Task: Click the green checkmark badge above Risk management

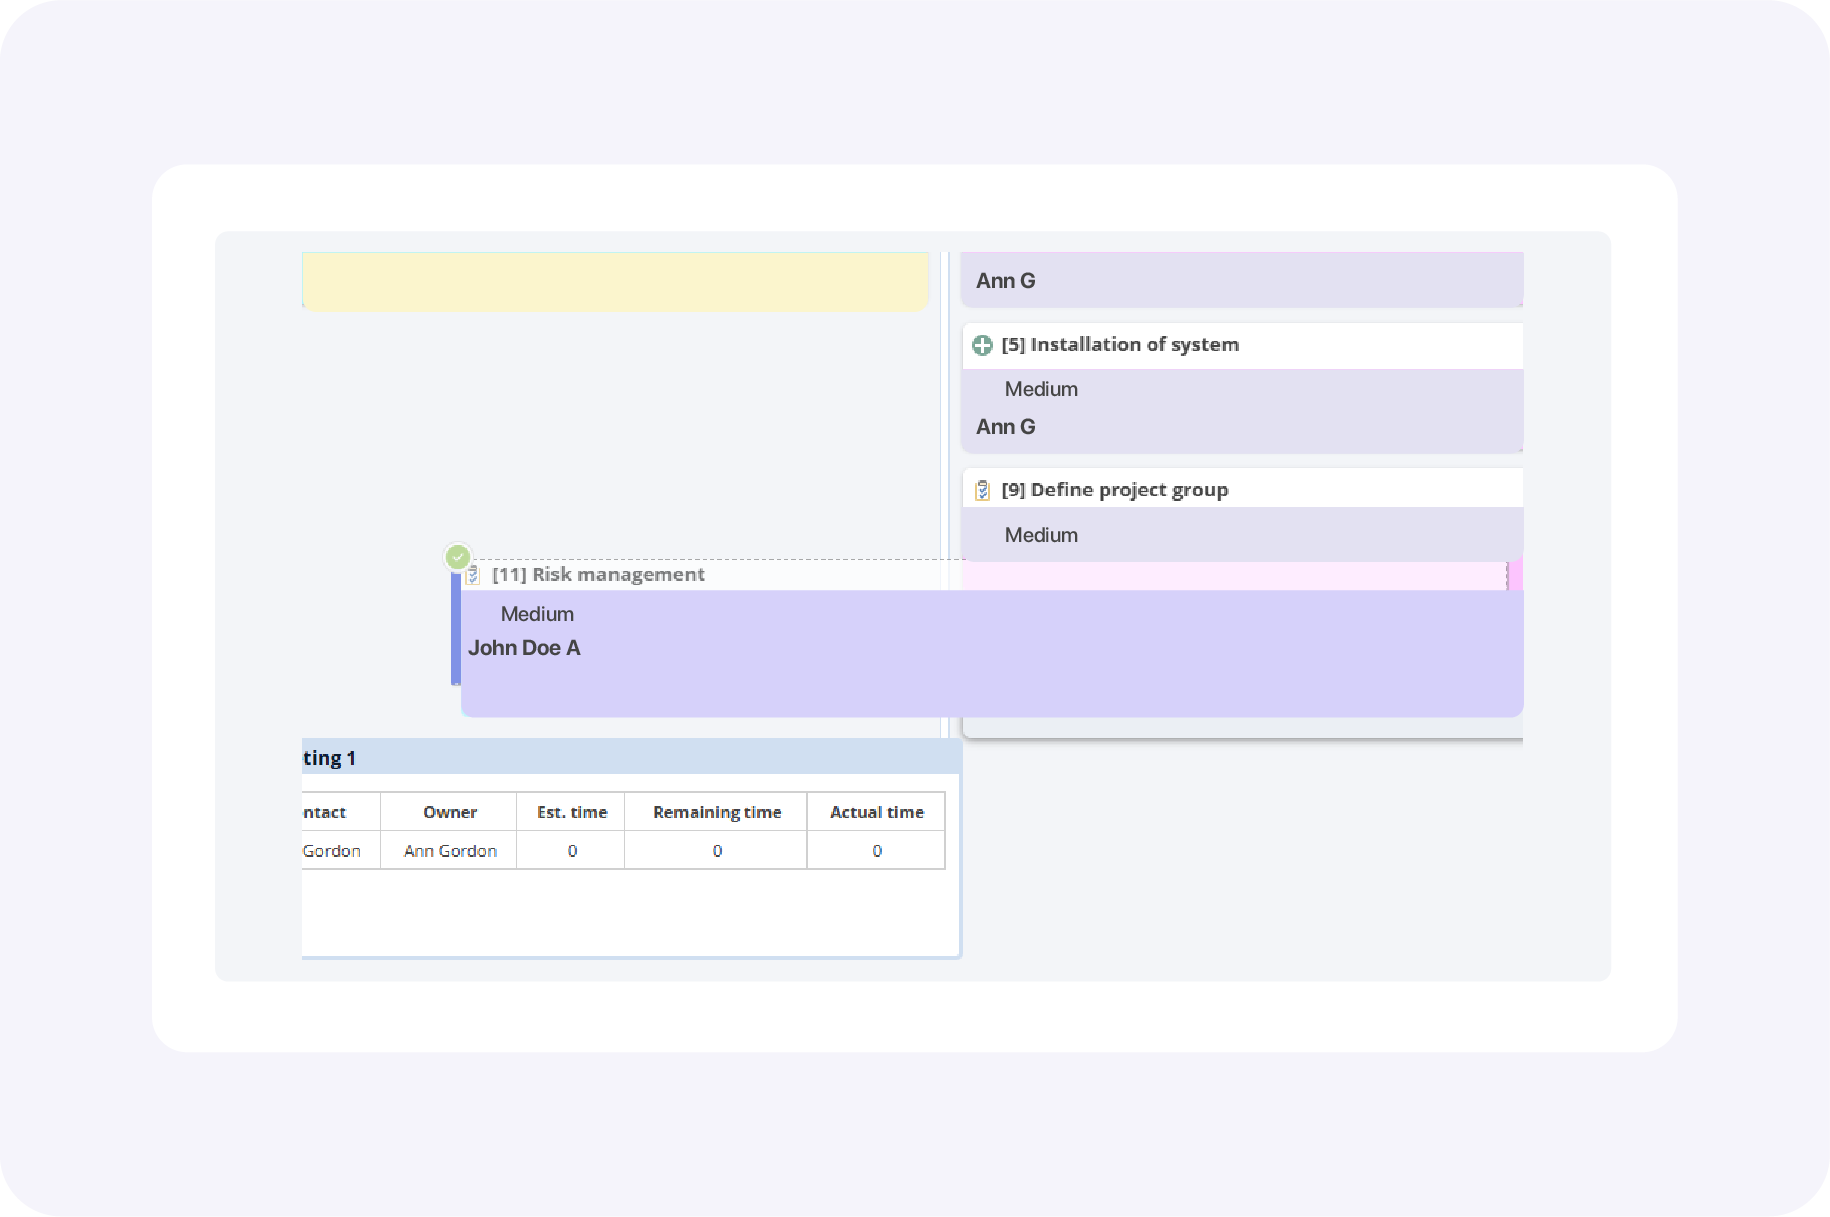Action: (458, 557)
